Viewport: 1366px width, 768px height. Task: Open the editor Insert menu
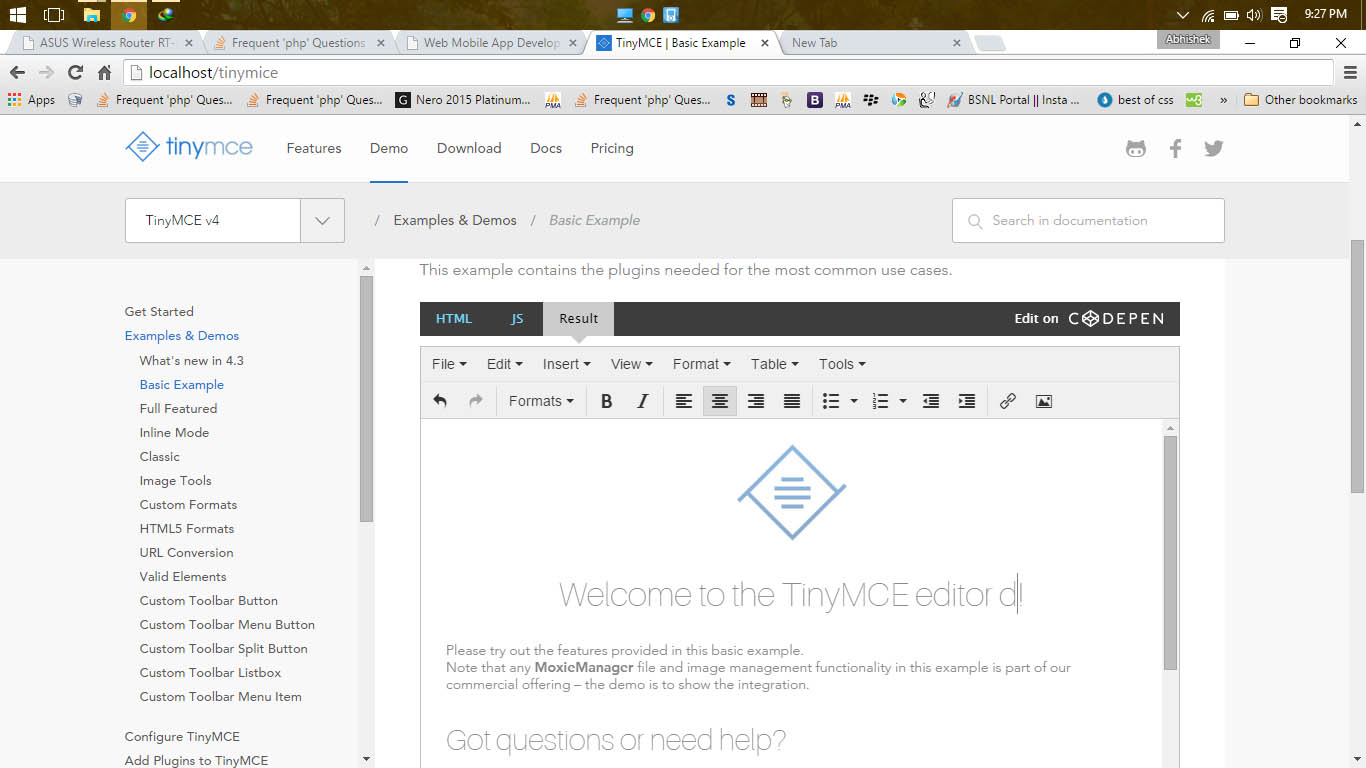coord(566,364)
